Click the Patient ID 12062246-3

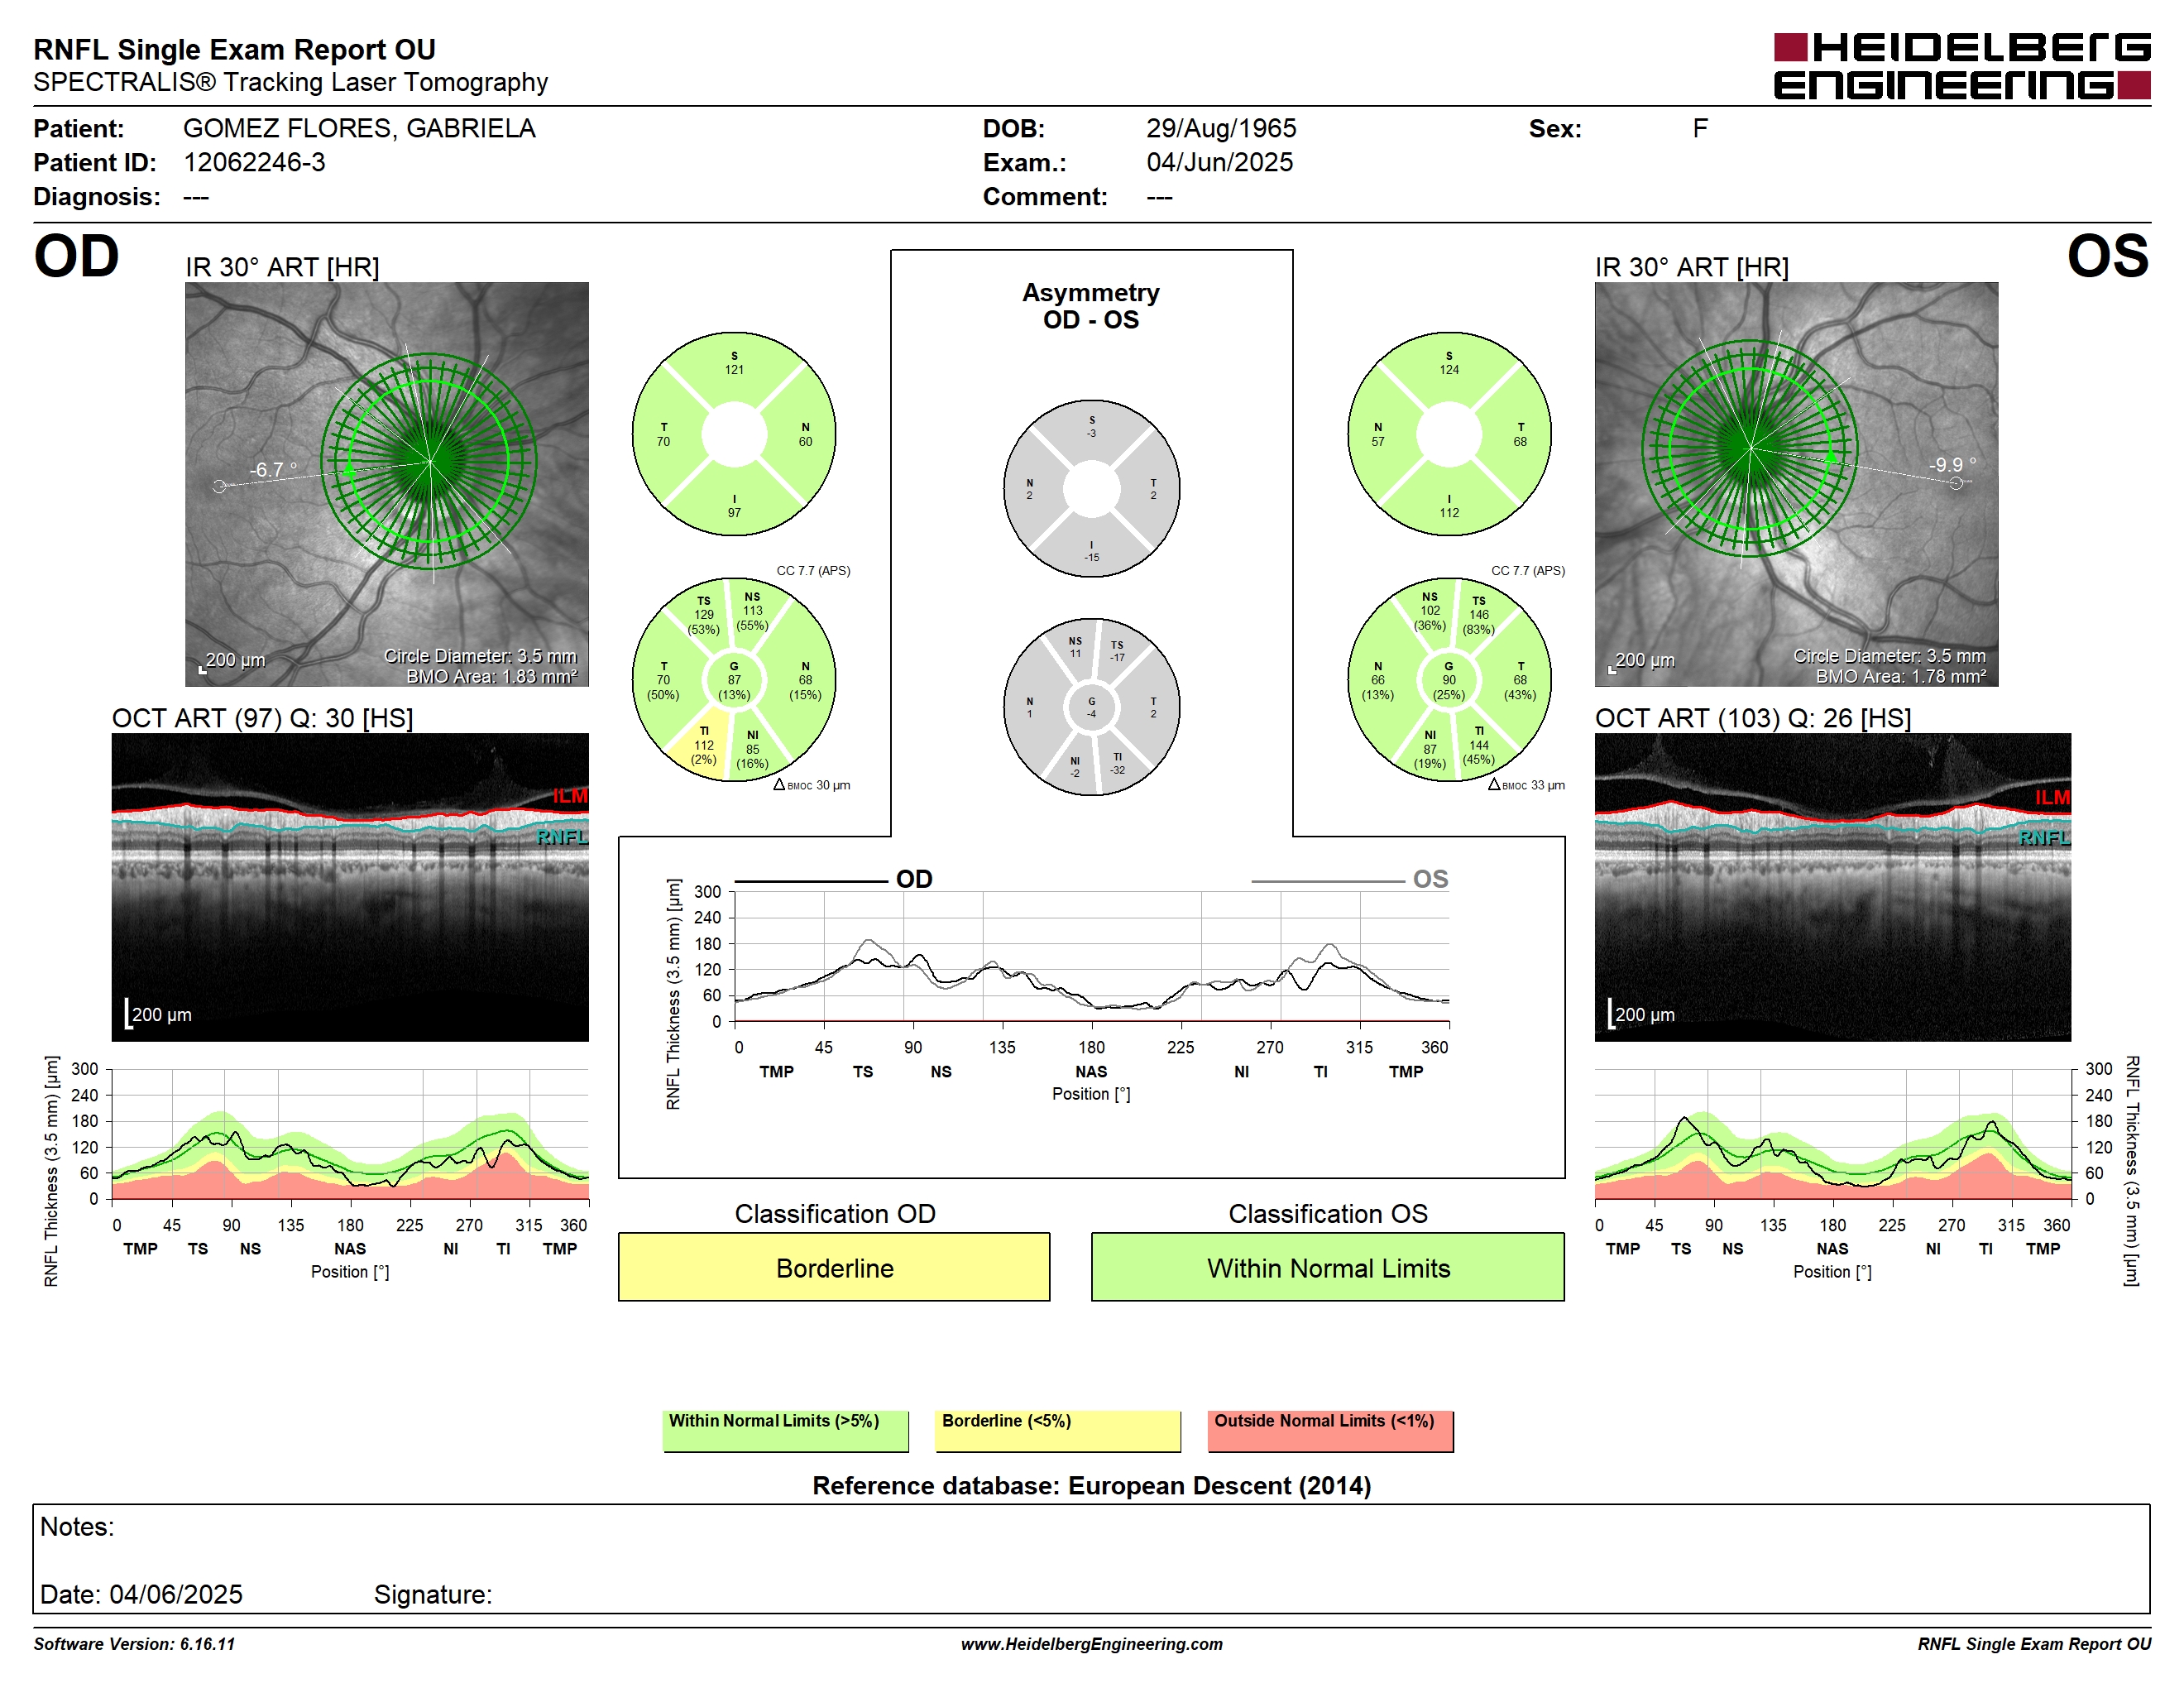pos(254,162)
